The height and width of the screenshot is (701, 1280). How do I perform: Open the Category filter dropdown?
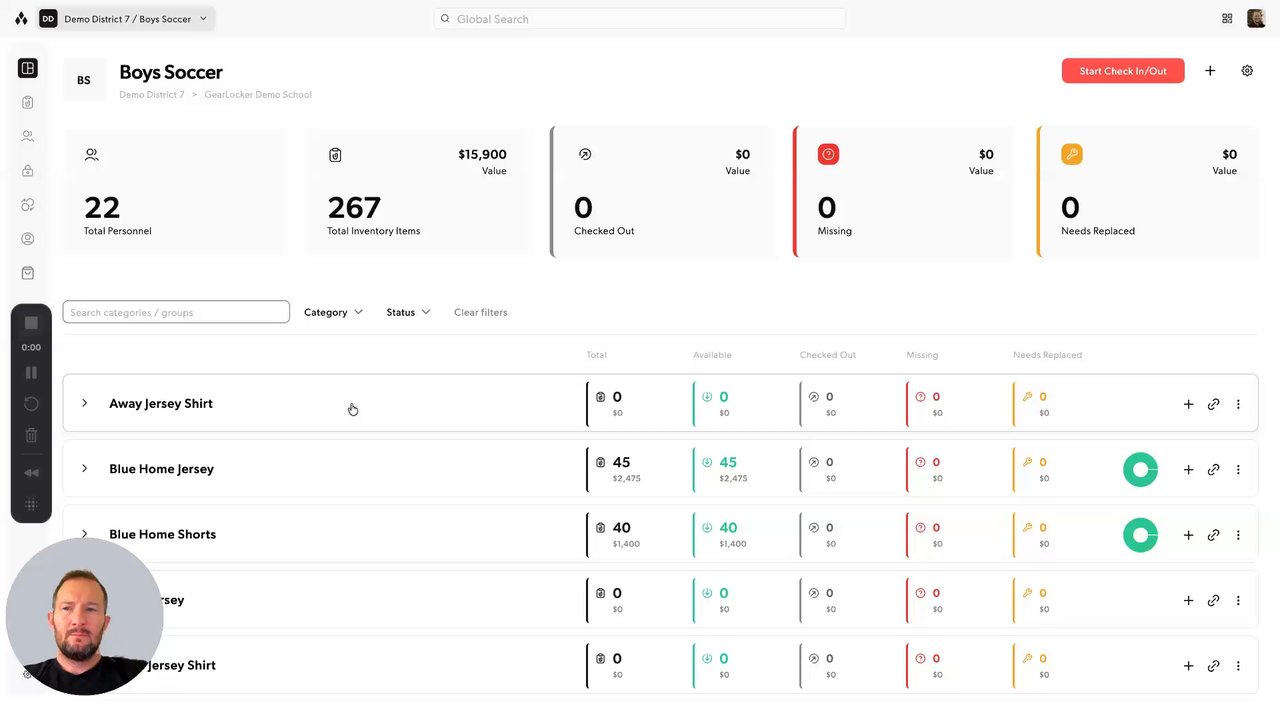[x=333, y=312]
